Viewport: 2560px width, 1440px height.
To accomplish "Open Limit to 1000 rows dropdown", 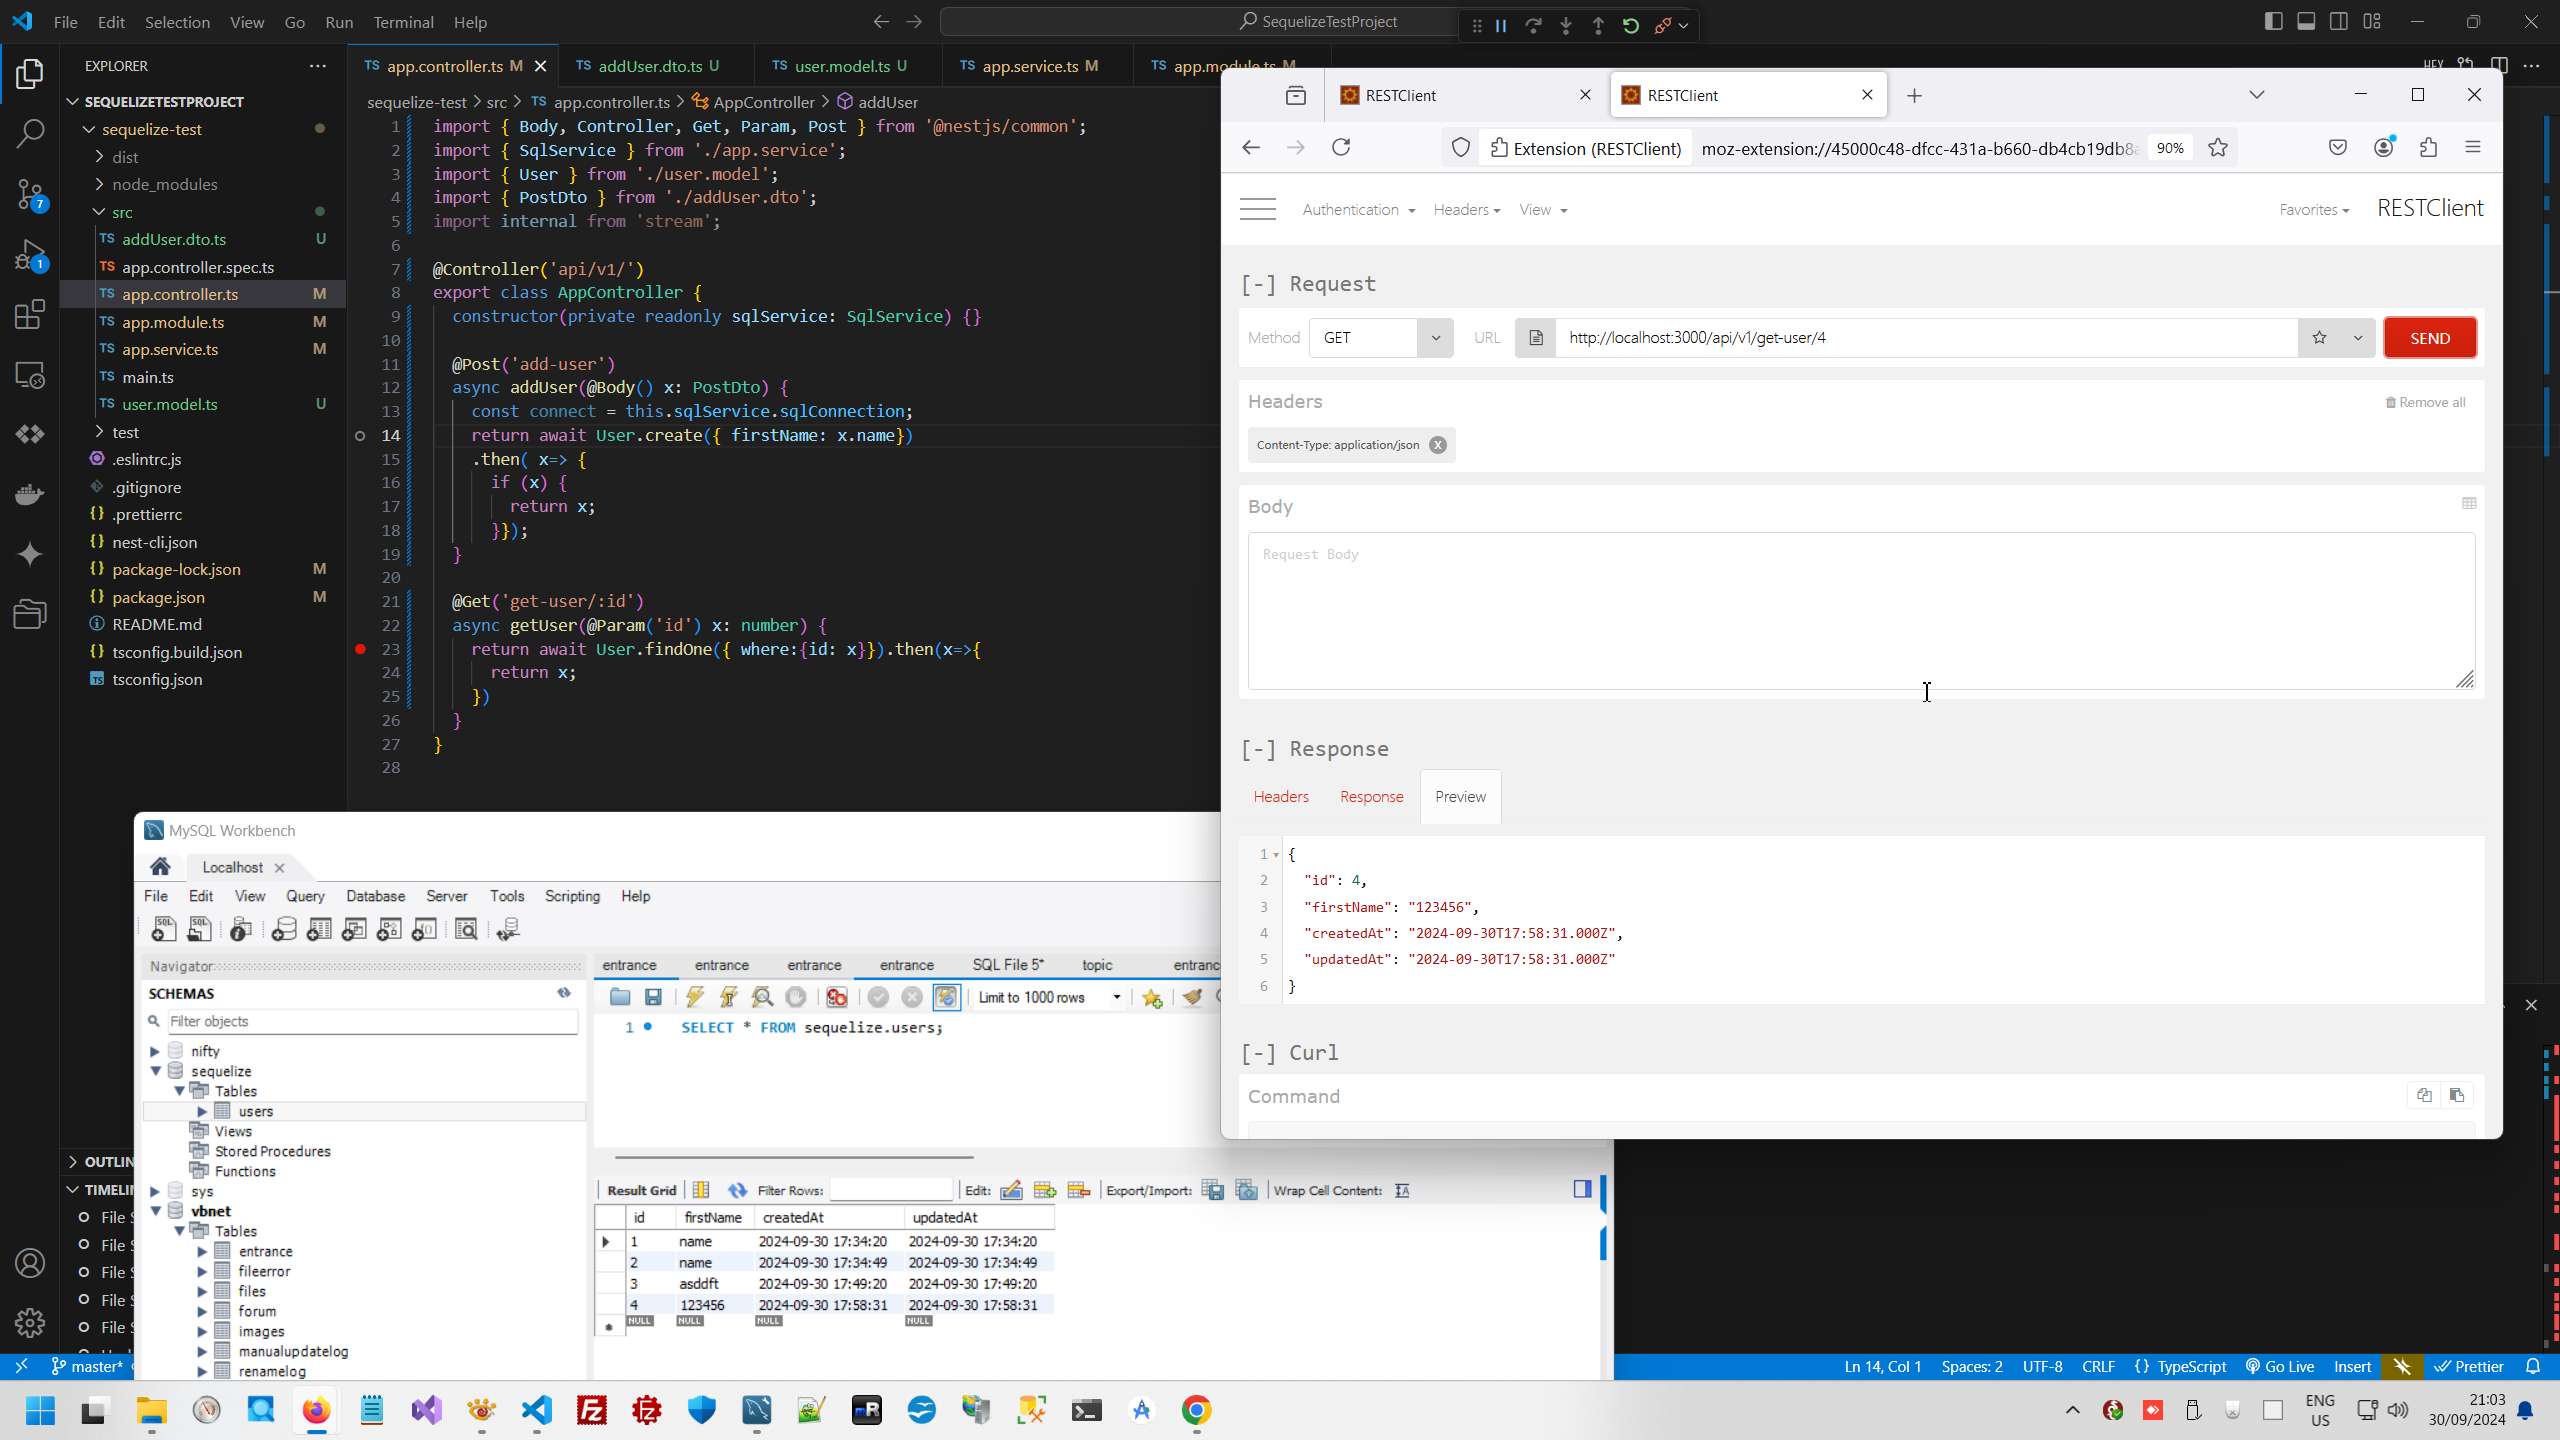I will coord(1116,997).
